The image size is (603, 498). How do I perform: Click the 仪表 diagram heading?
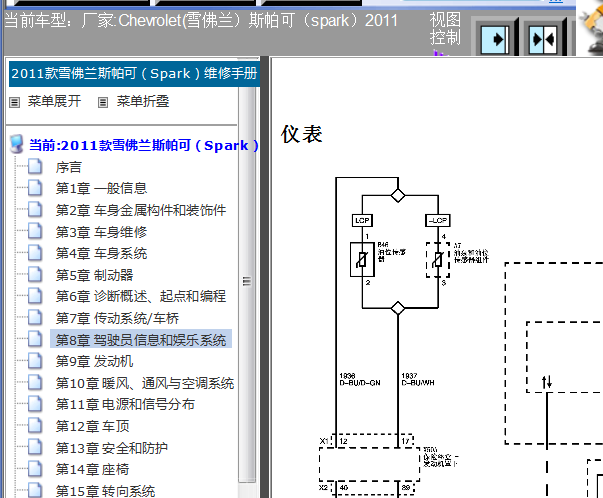[302, 135]
